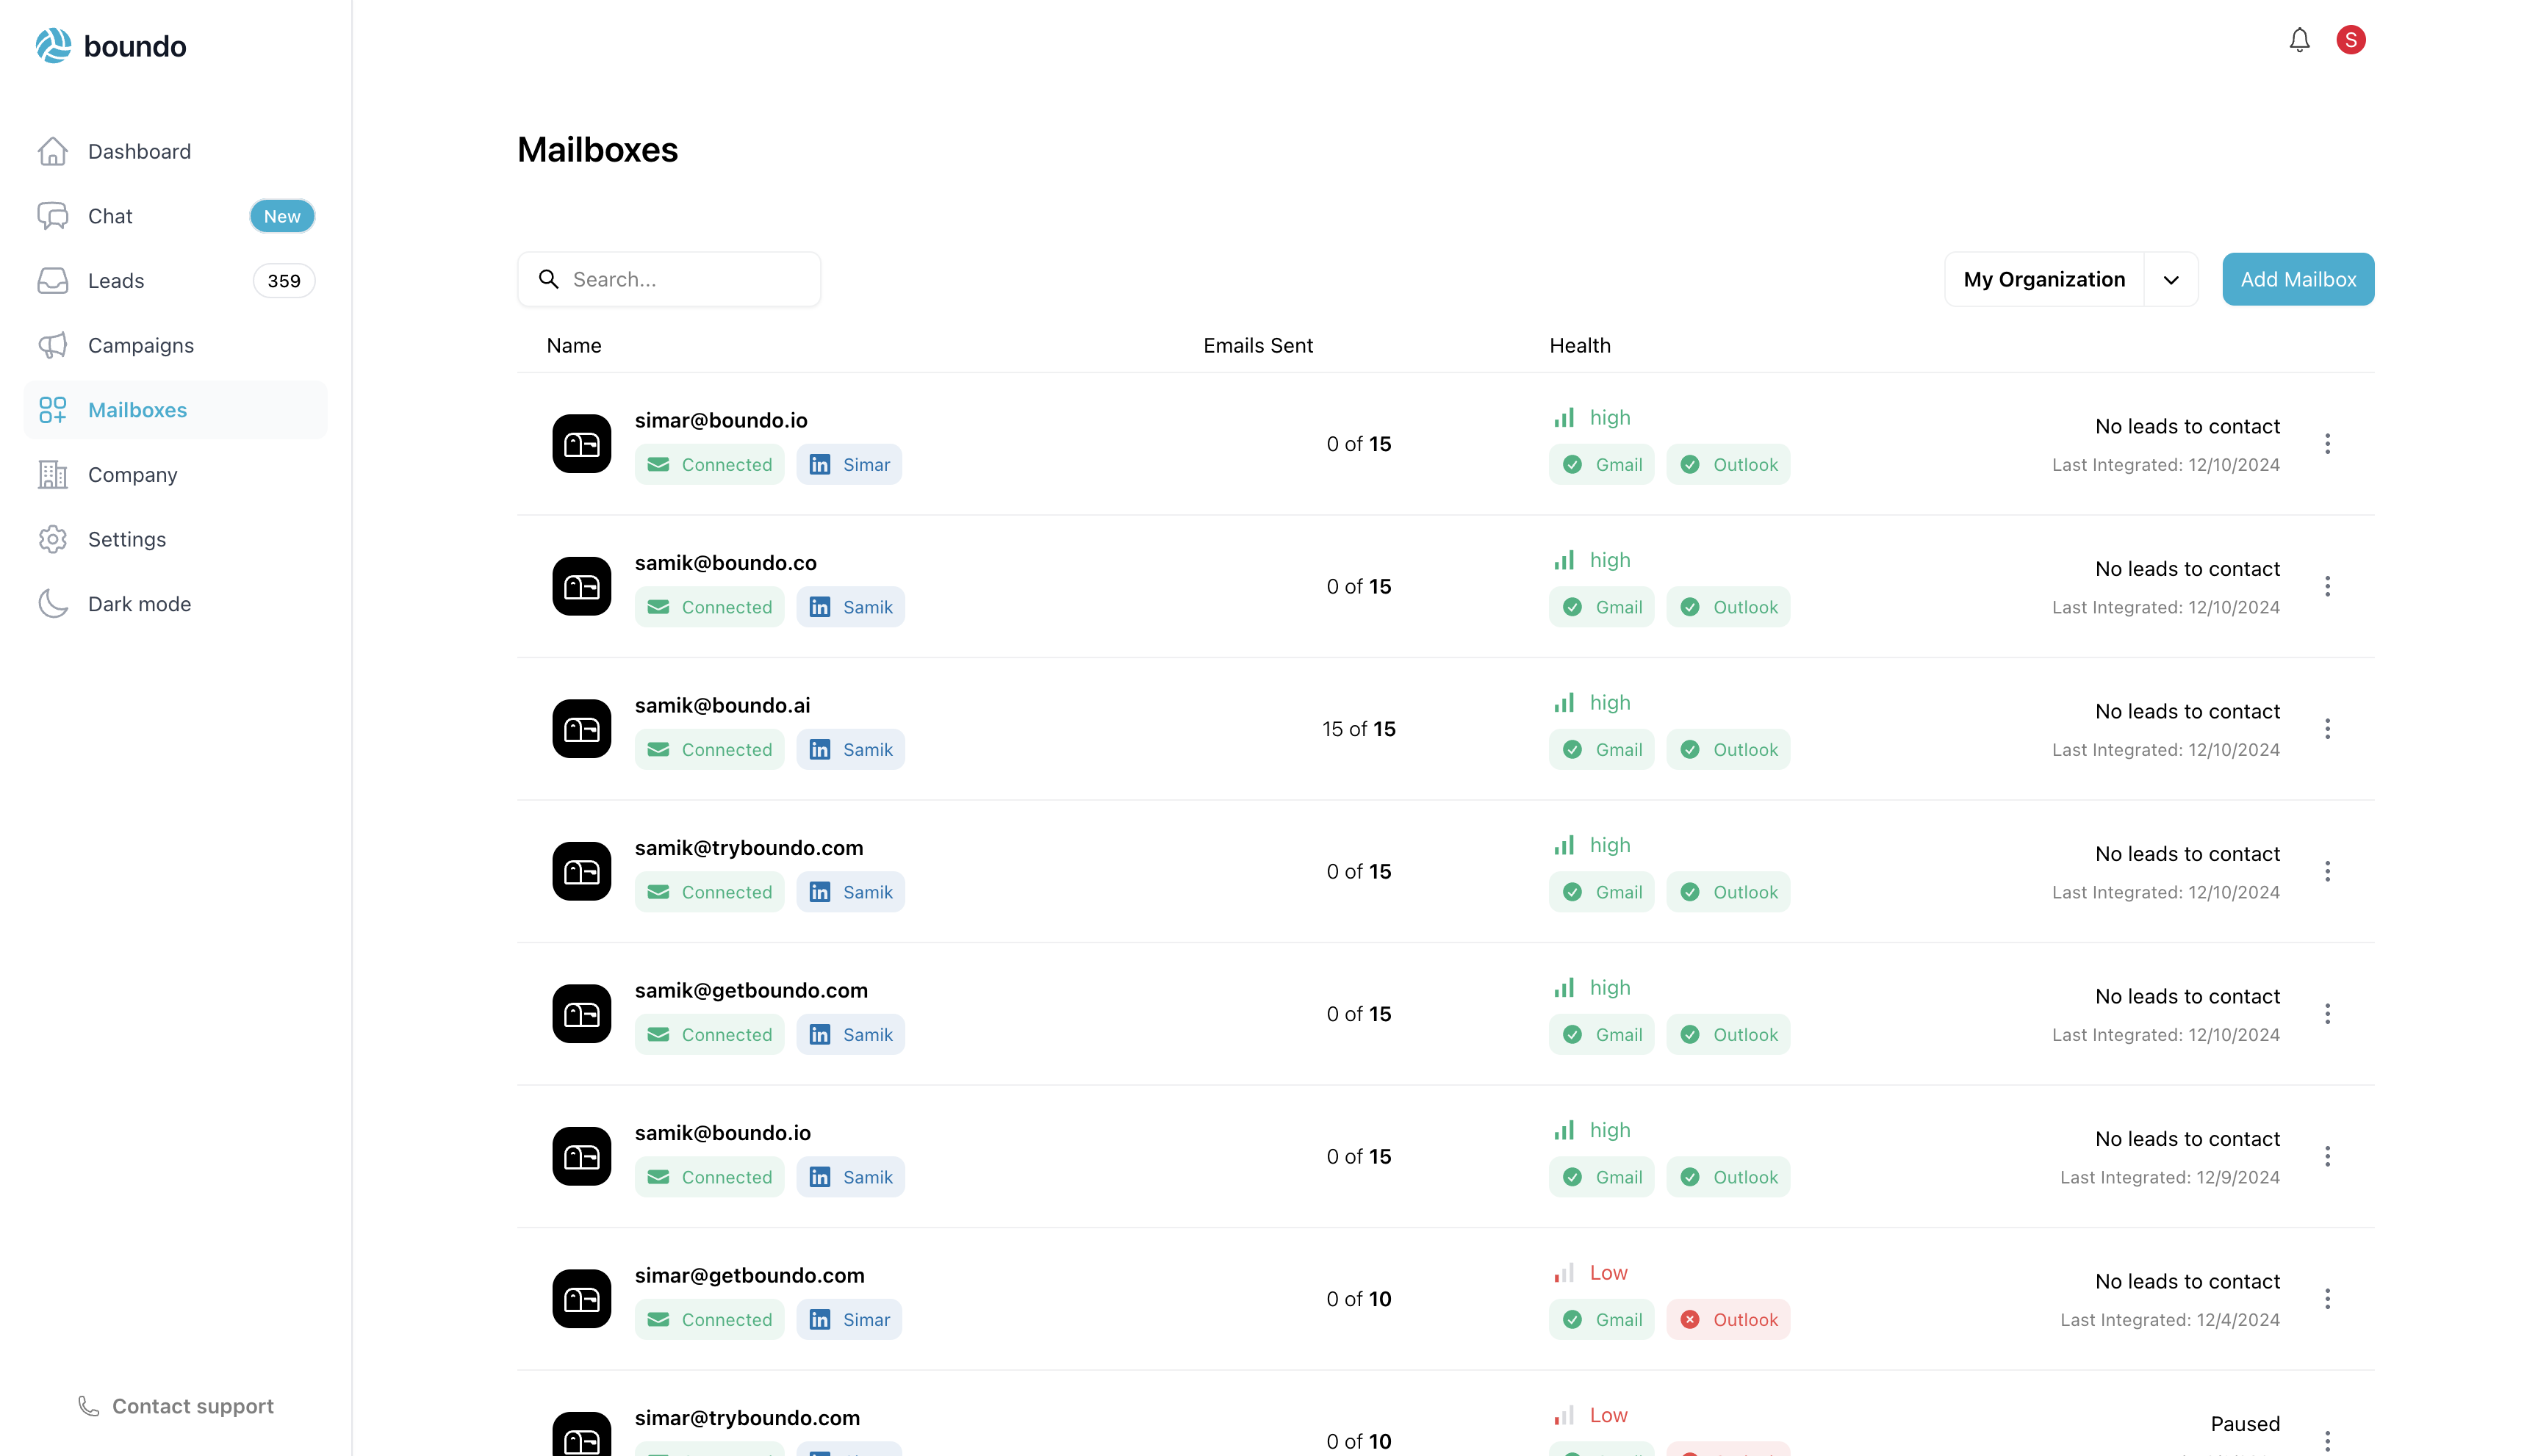Open Campaigns from the sidebar
2538x1456 pixels.
pos(141,345)
